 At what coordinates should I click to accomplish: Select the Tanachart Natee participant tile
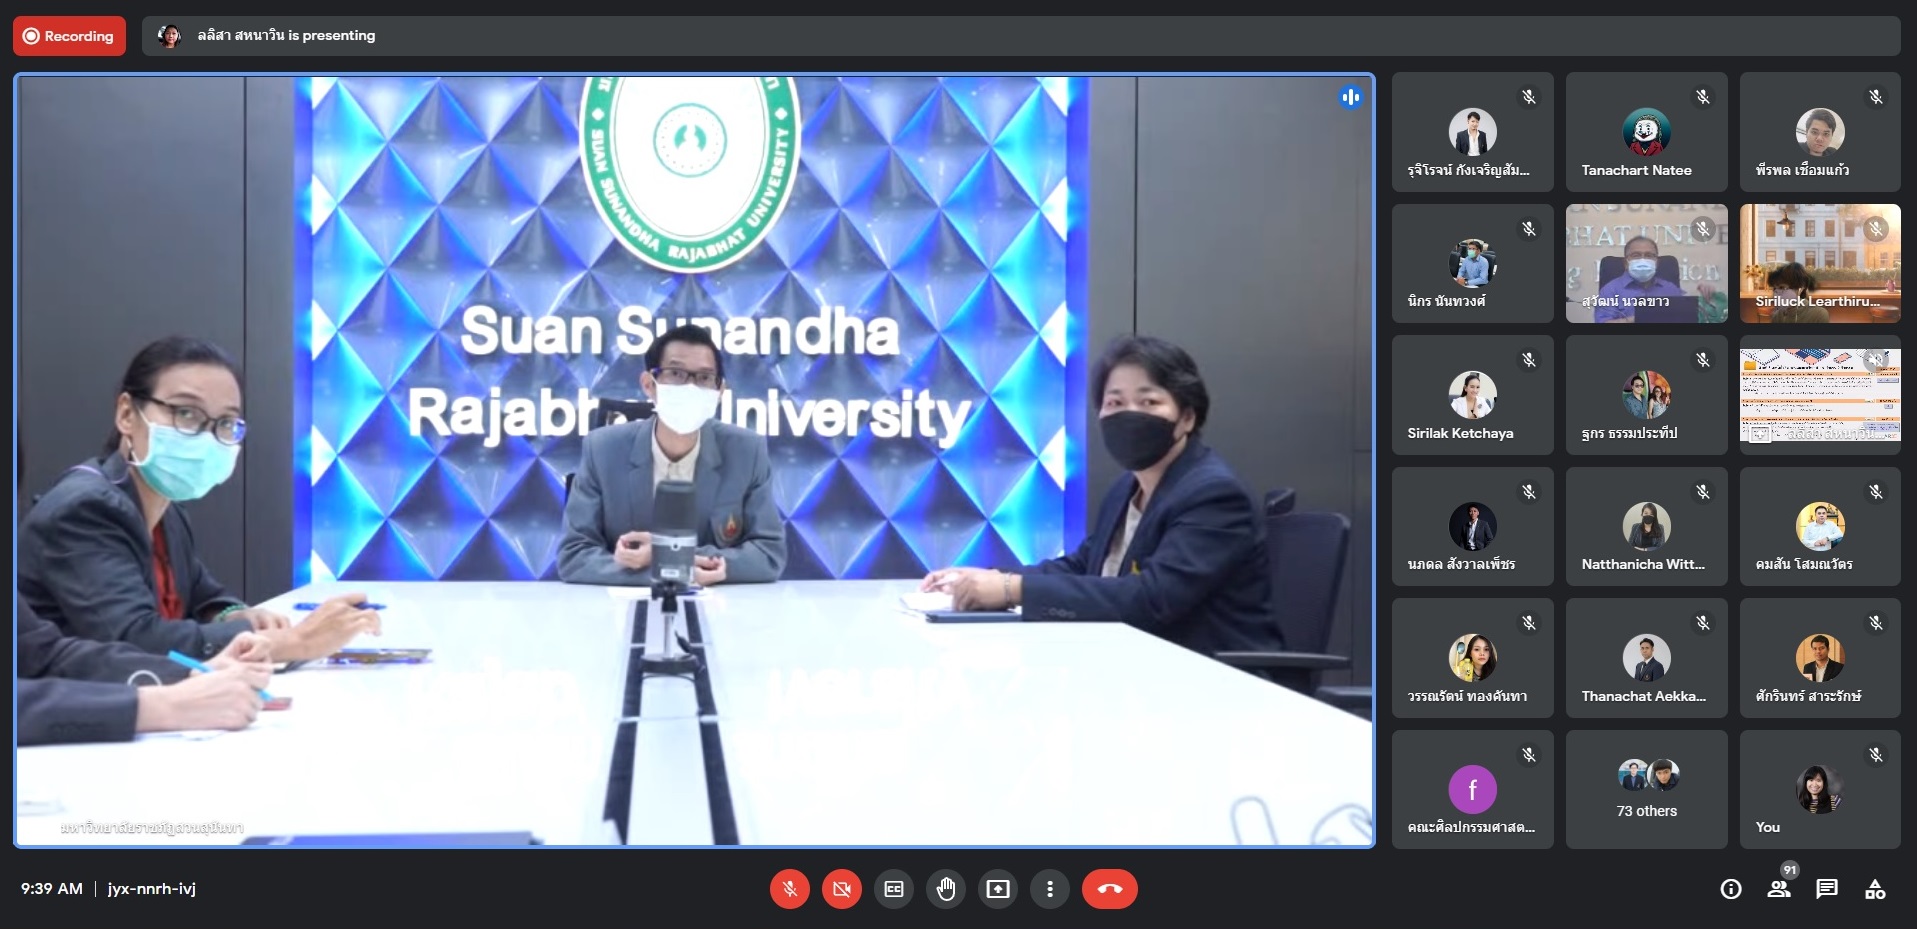coord(1646,132)
